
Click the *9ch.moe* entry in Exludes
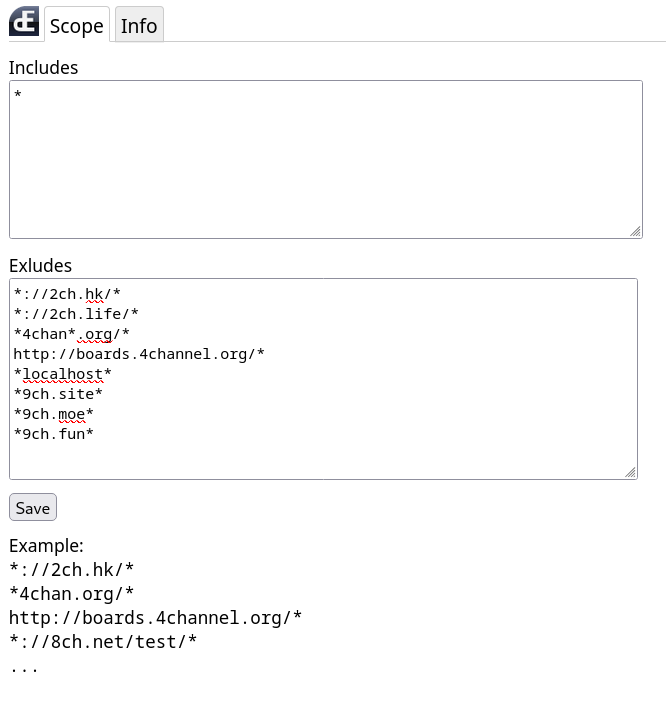[53, 413]
